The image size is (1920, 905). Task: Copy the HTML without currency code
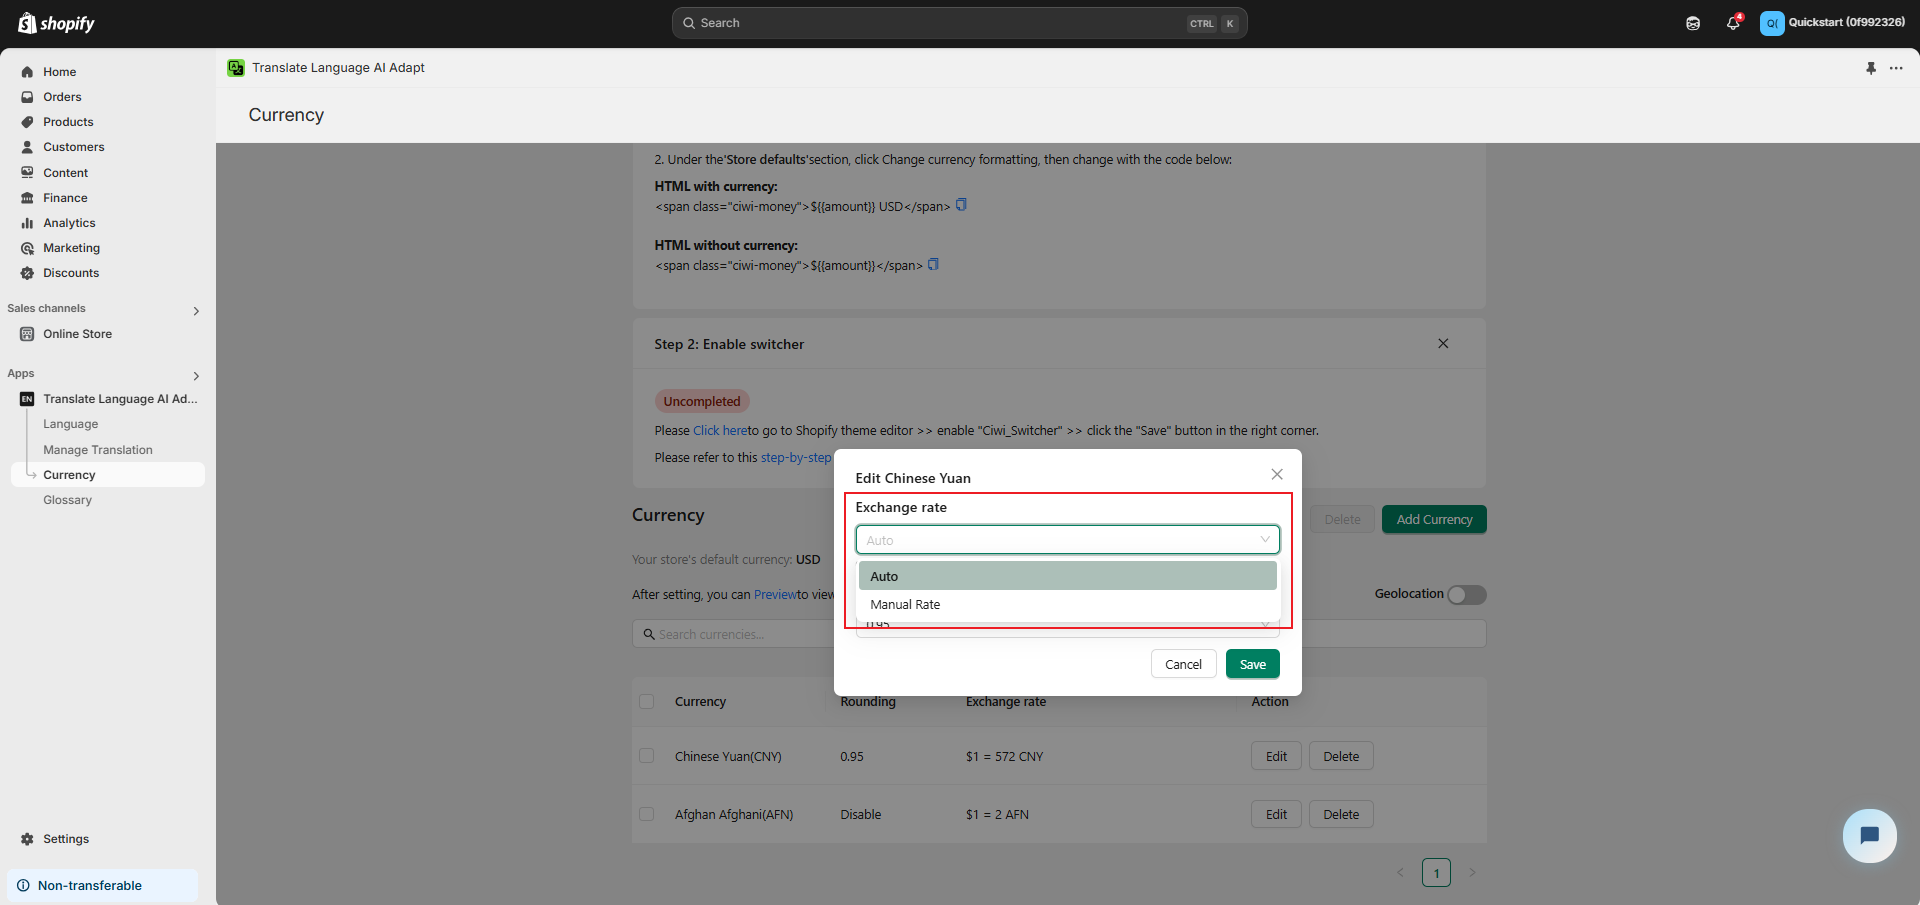click(x=933, y=265)
